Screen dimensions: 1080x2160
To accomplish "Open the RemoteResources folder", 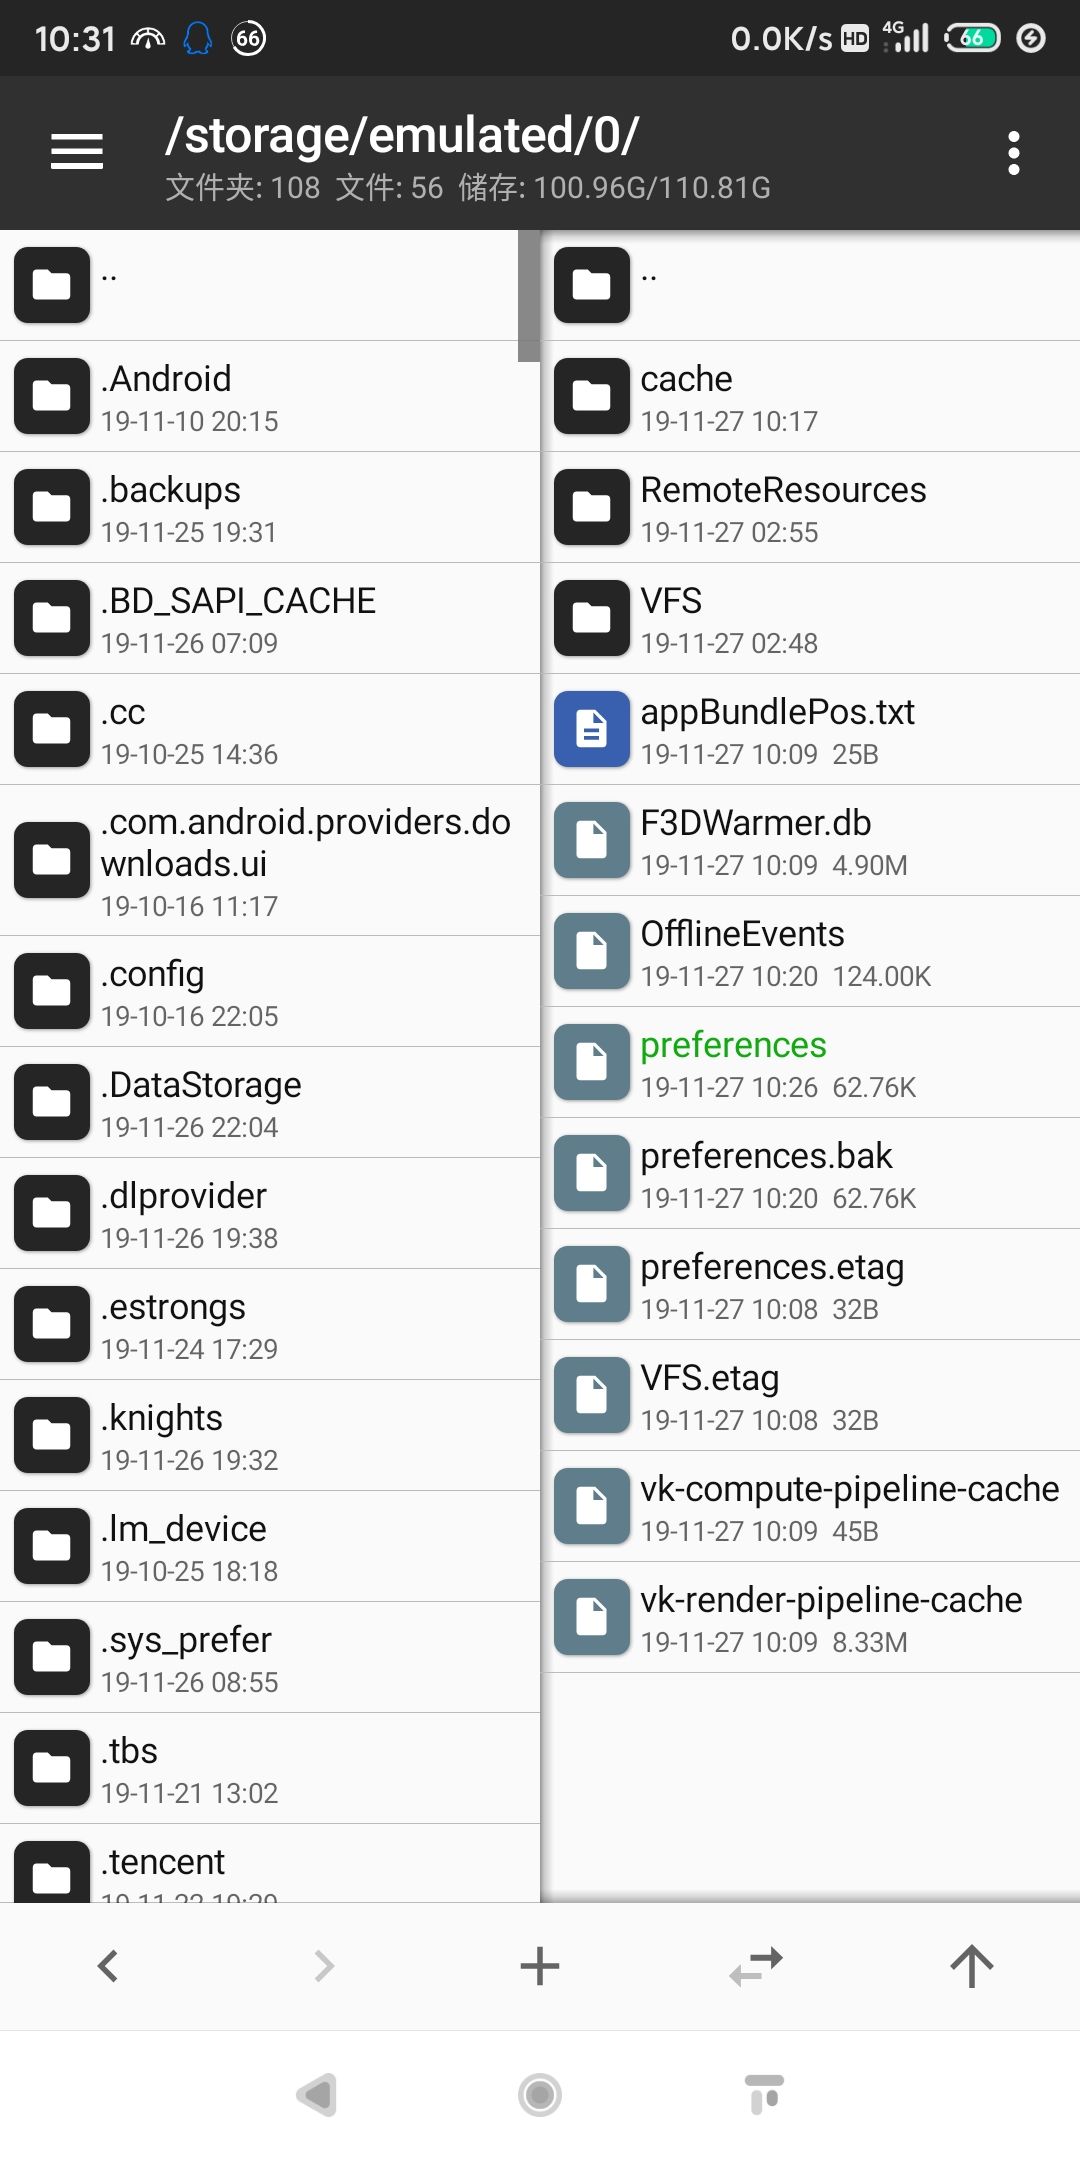I will click(x=810, y=508).
